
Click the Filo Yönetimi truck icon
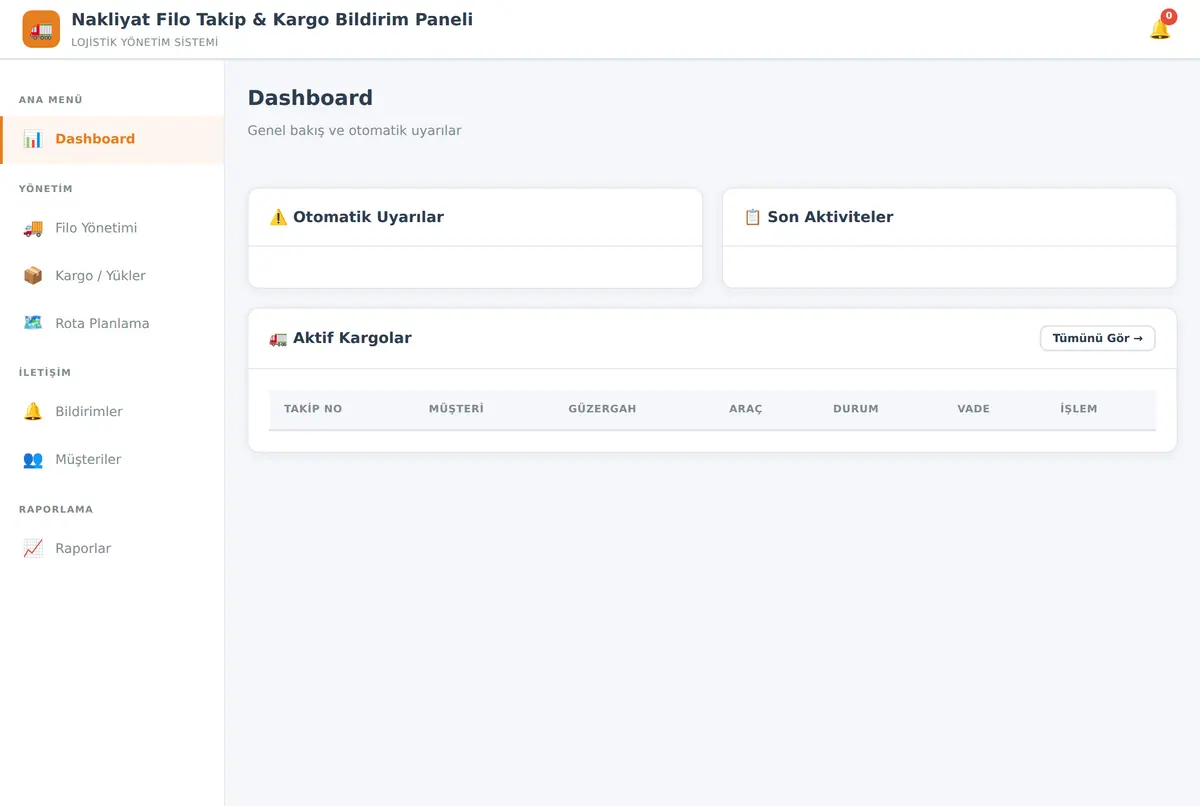[x=33, y=228]
